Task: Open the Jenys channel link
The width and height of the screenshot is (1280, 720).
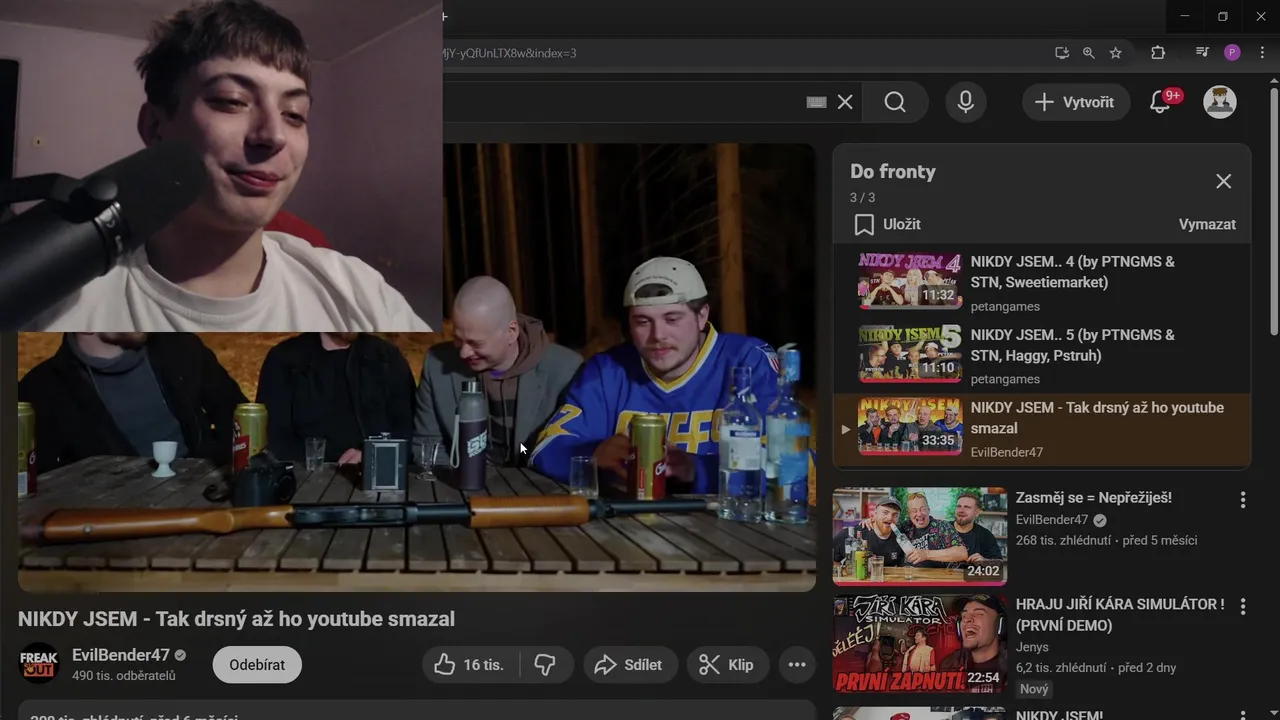Action: [x=1032, y=647]
